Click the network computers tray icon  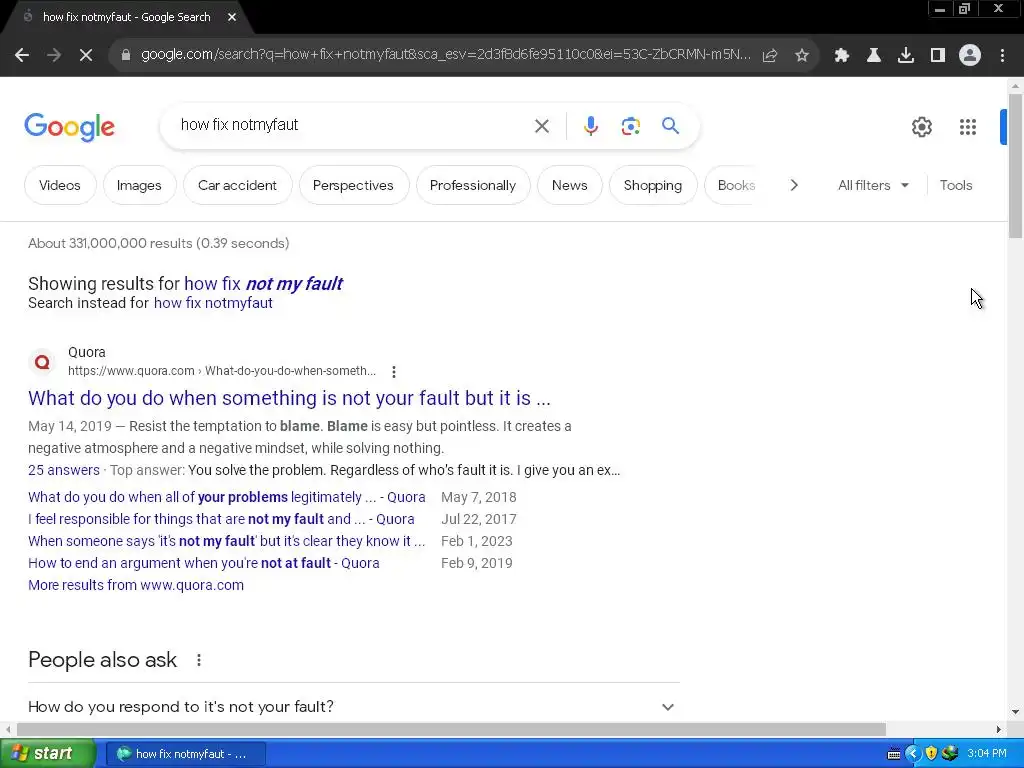pos(949,753)
